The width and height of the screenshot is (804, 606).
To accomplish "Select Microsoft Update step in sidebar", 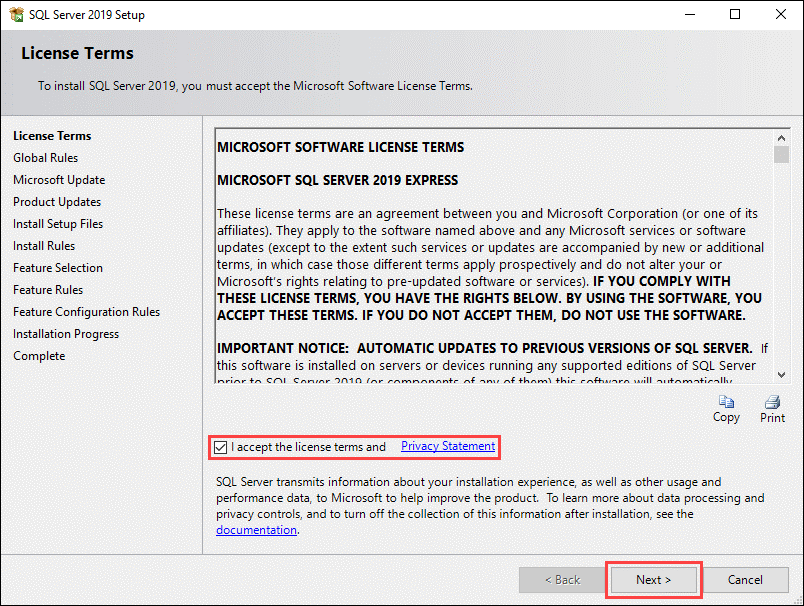I will 59,180.
